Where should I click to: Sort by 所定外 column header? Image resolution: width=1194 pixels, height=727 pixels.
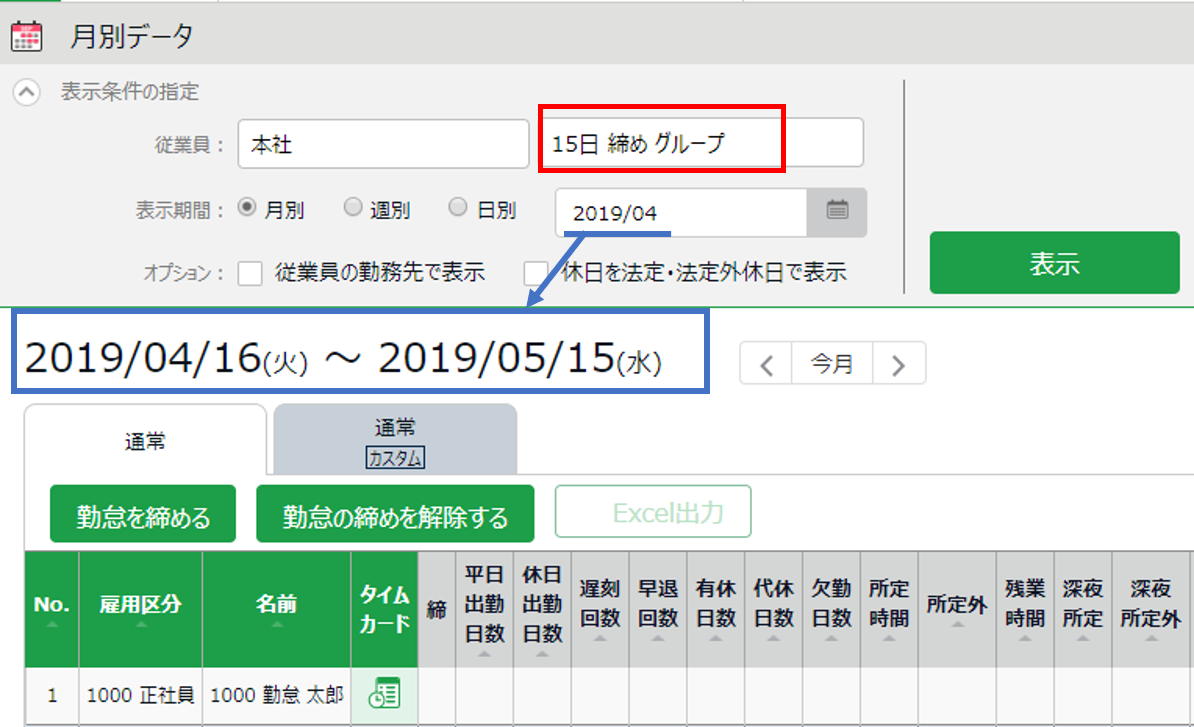(957, 609)
